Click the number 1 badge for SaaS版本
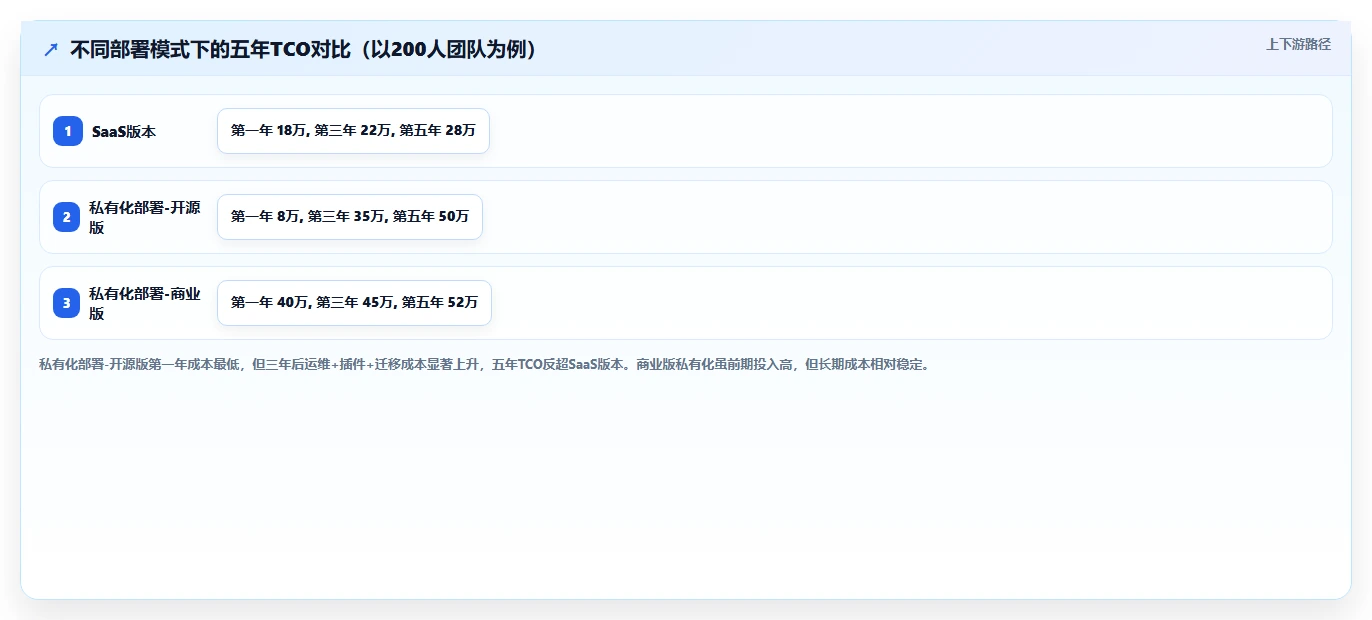This screenshot has width=1372, height=620. point(68,131)
